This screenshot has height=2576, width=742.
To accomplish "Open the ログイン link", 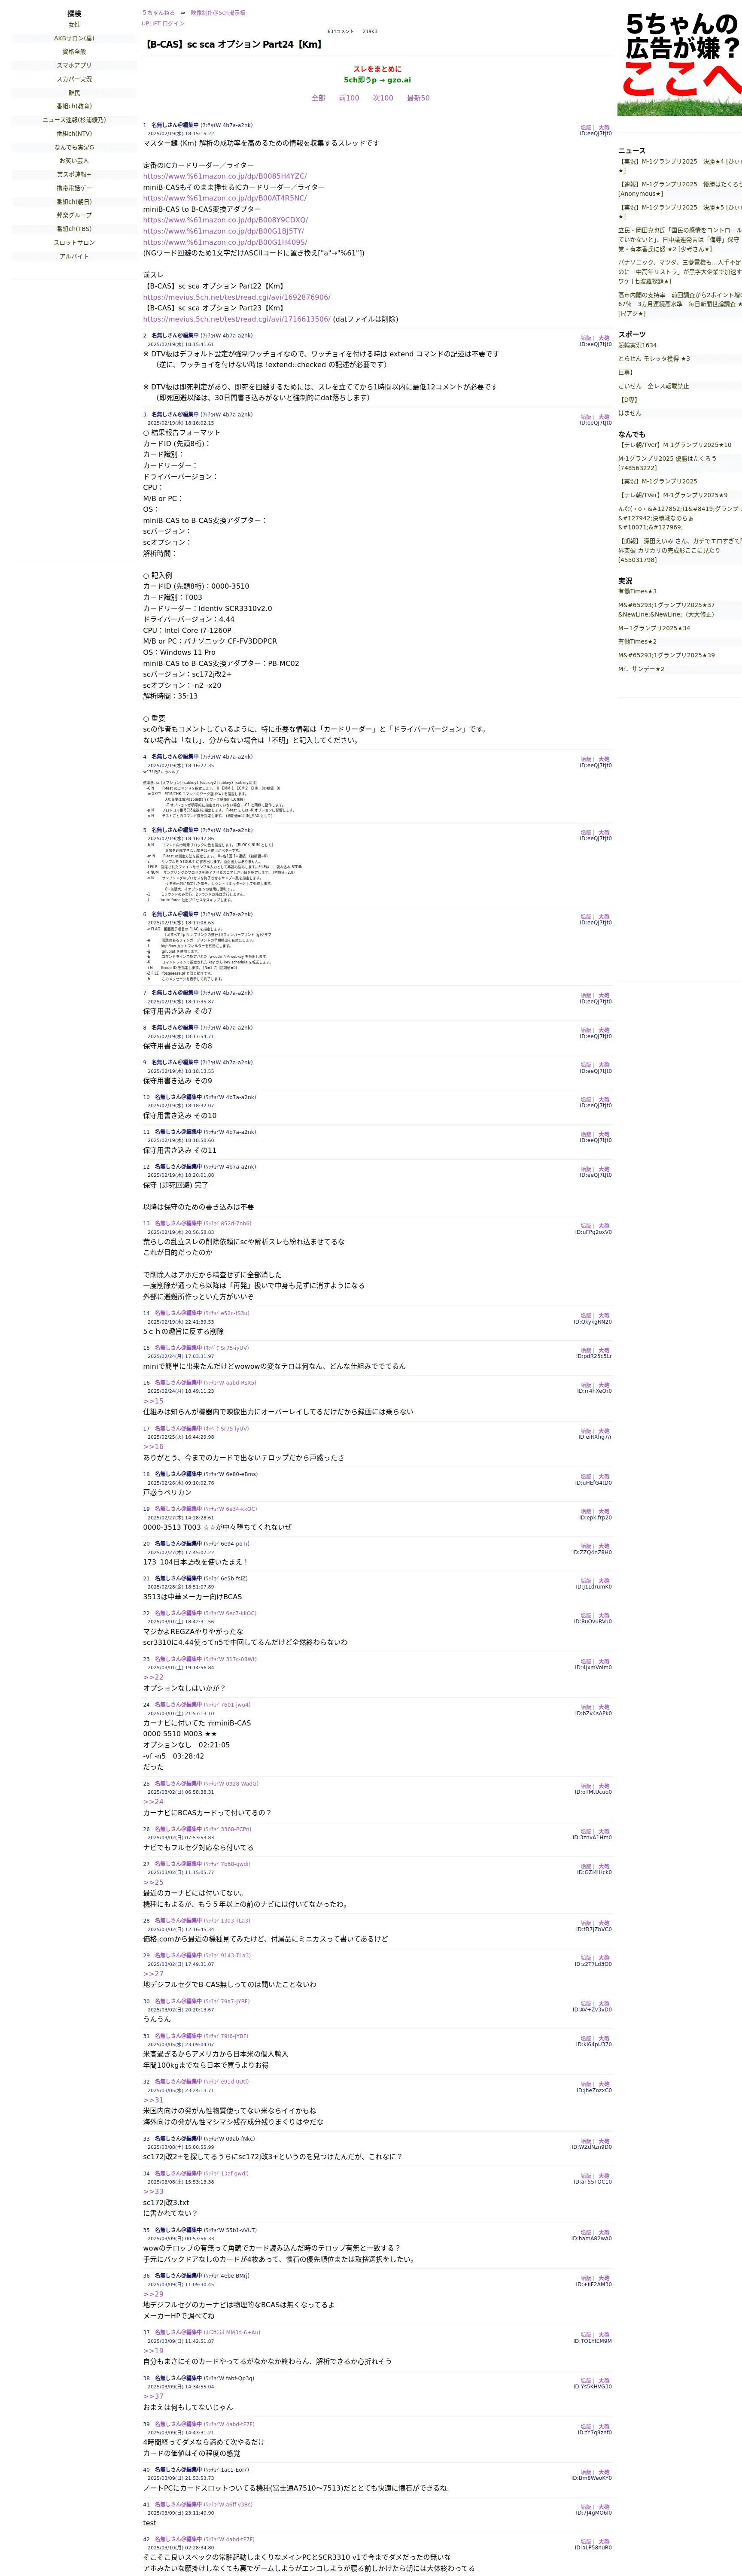I will pos(173,23).
